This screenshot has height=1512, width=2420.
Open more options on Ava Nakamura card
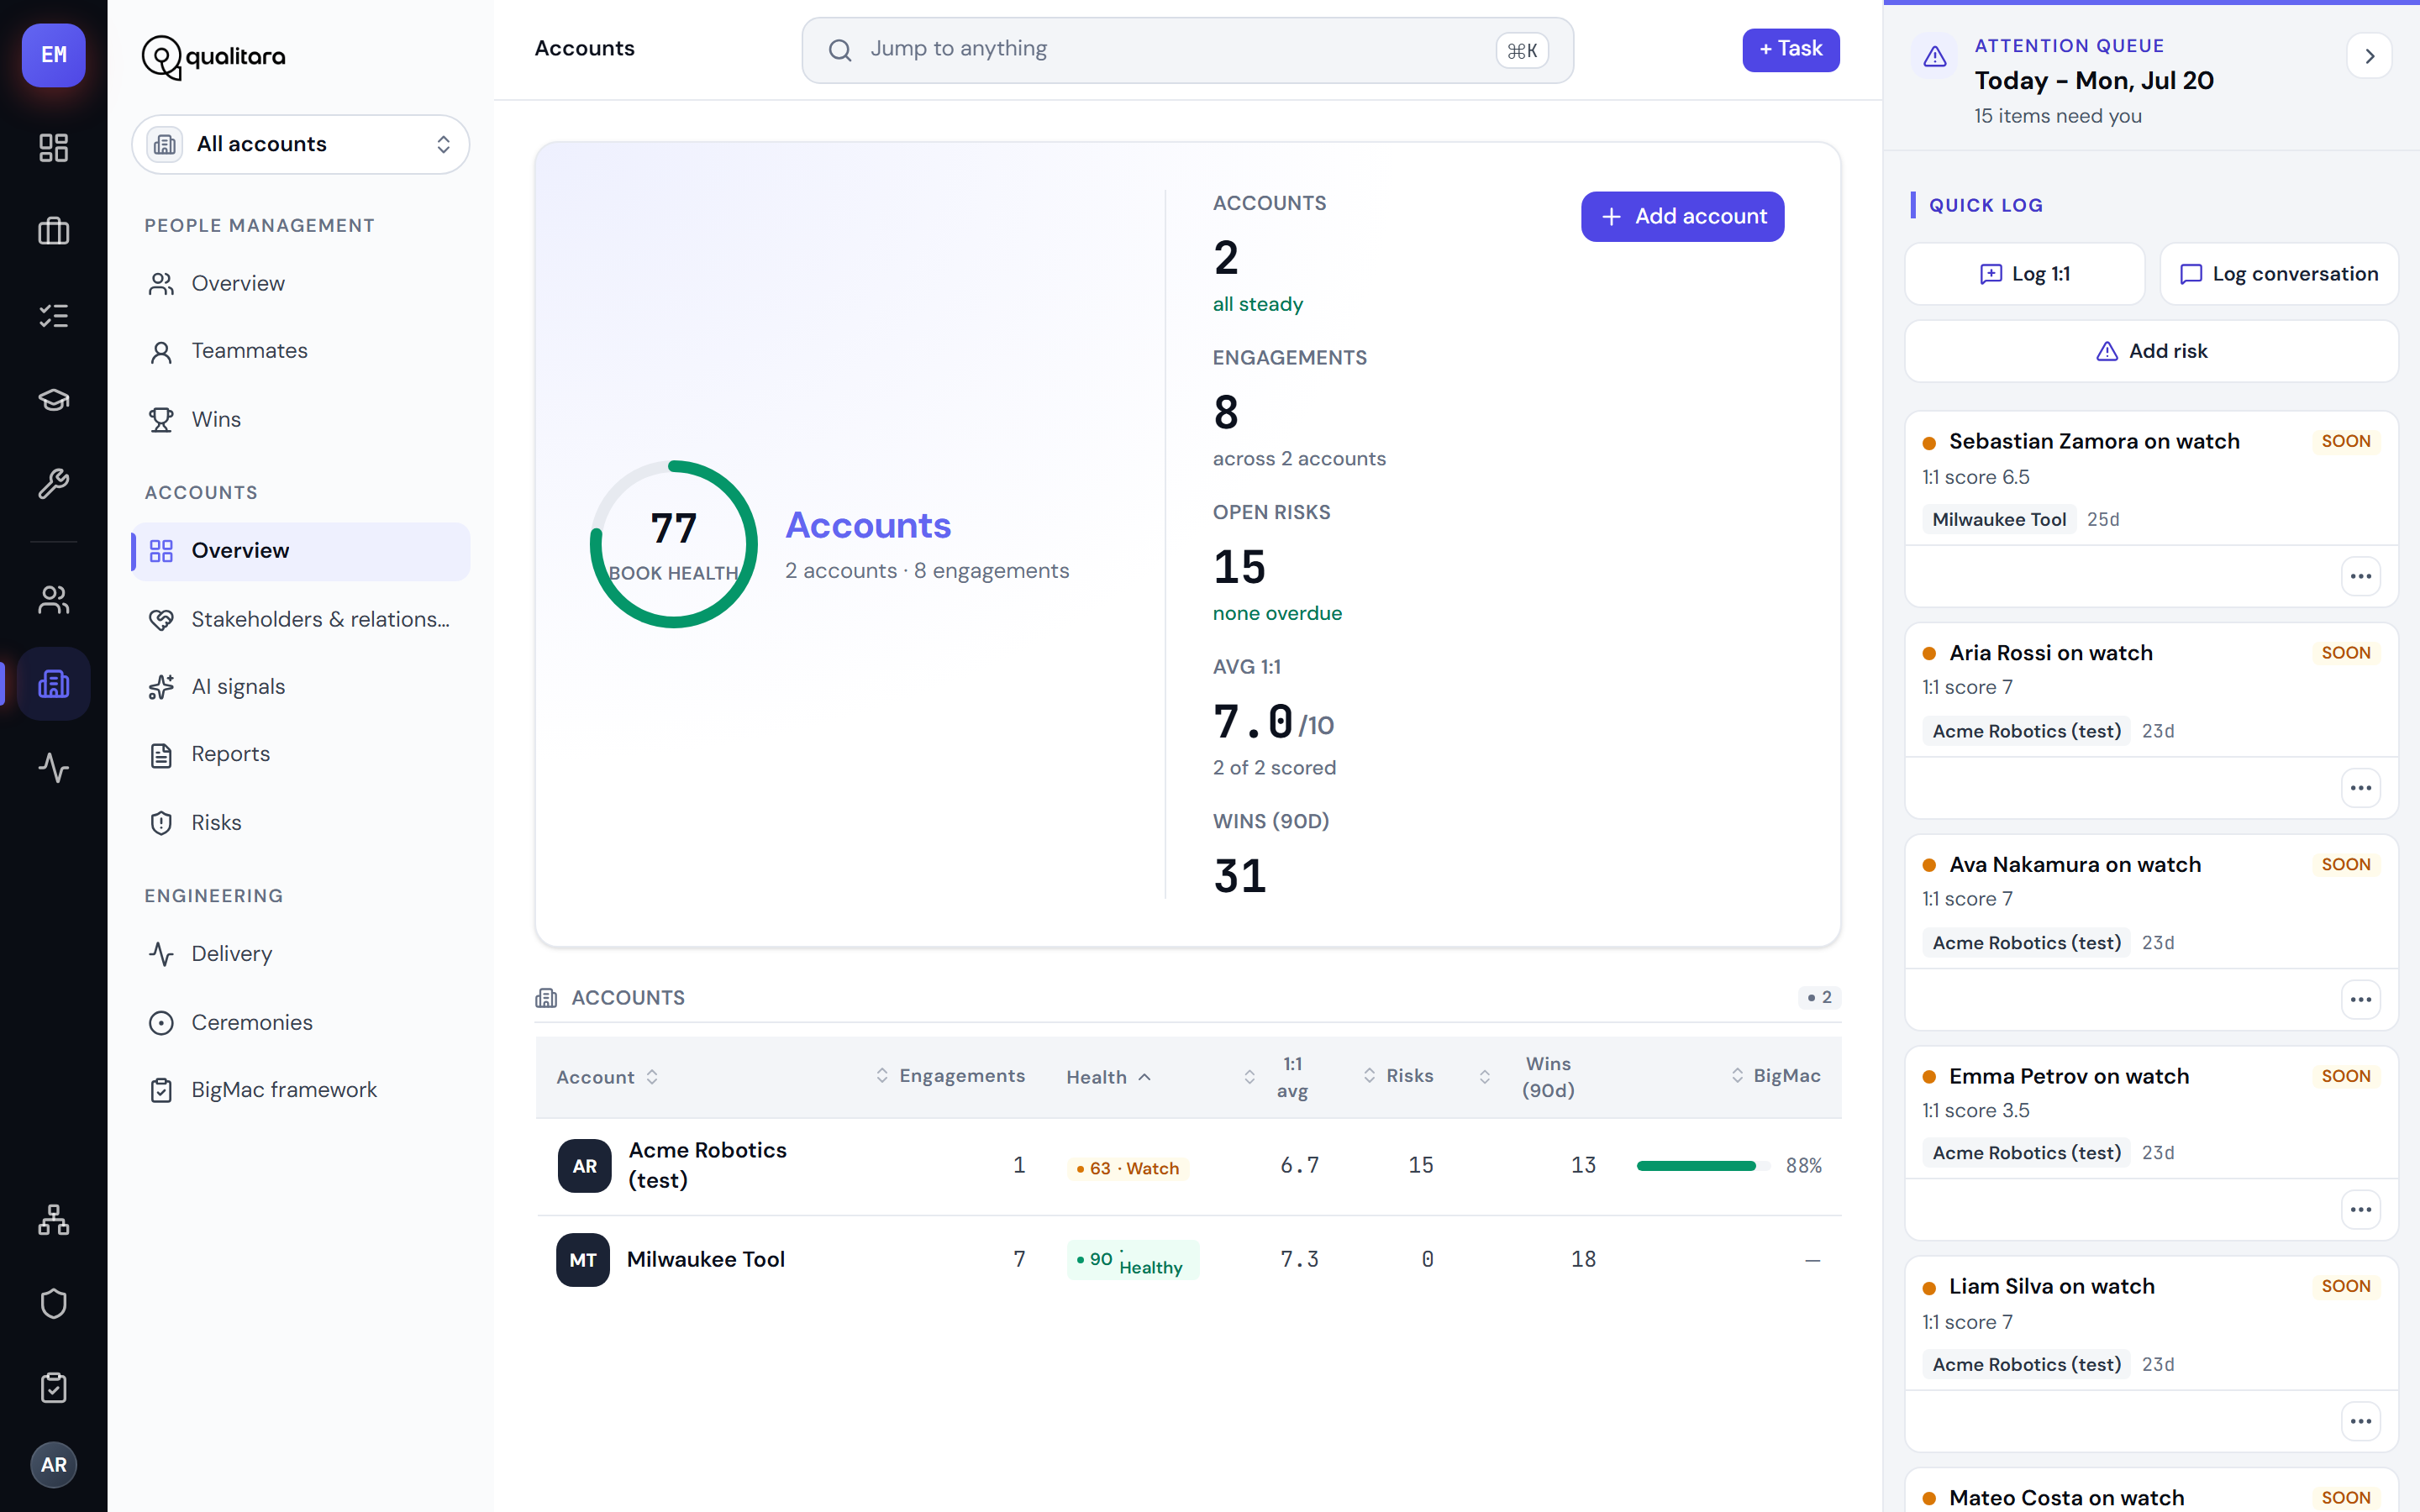(x=2361, y=1000)
